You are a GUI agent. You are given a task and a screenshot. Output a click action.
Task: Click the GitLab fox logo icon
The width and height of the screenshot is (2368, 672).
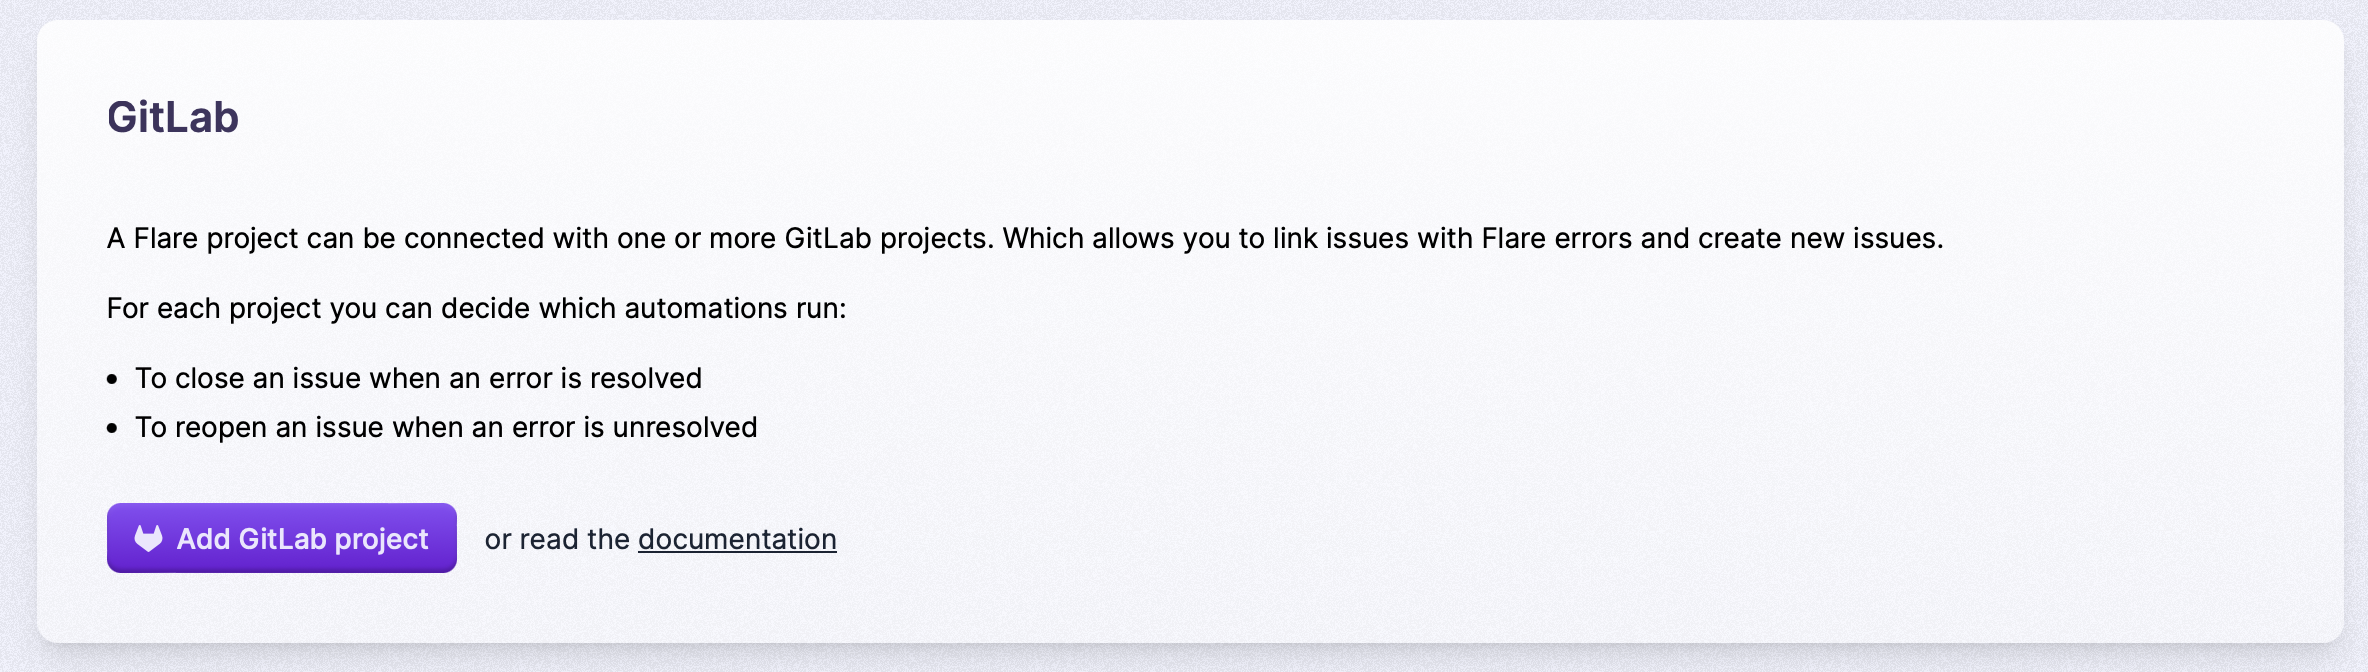[148, 538]
